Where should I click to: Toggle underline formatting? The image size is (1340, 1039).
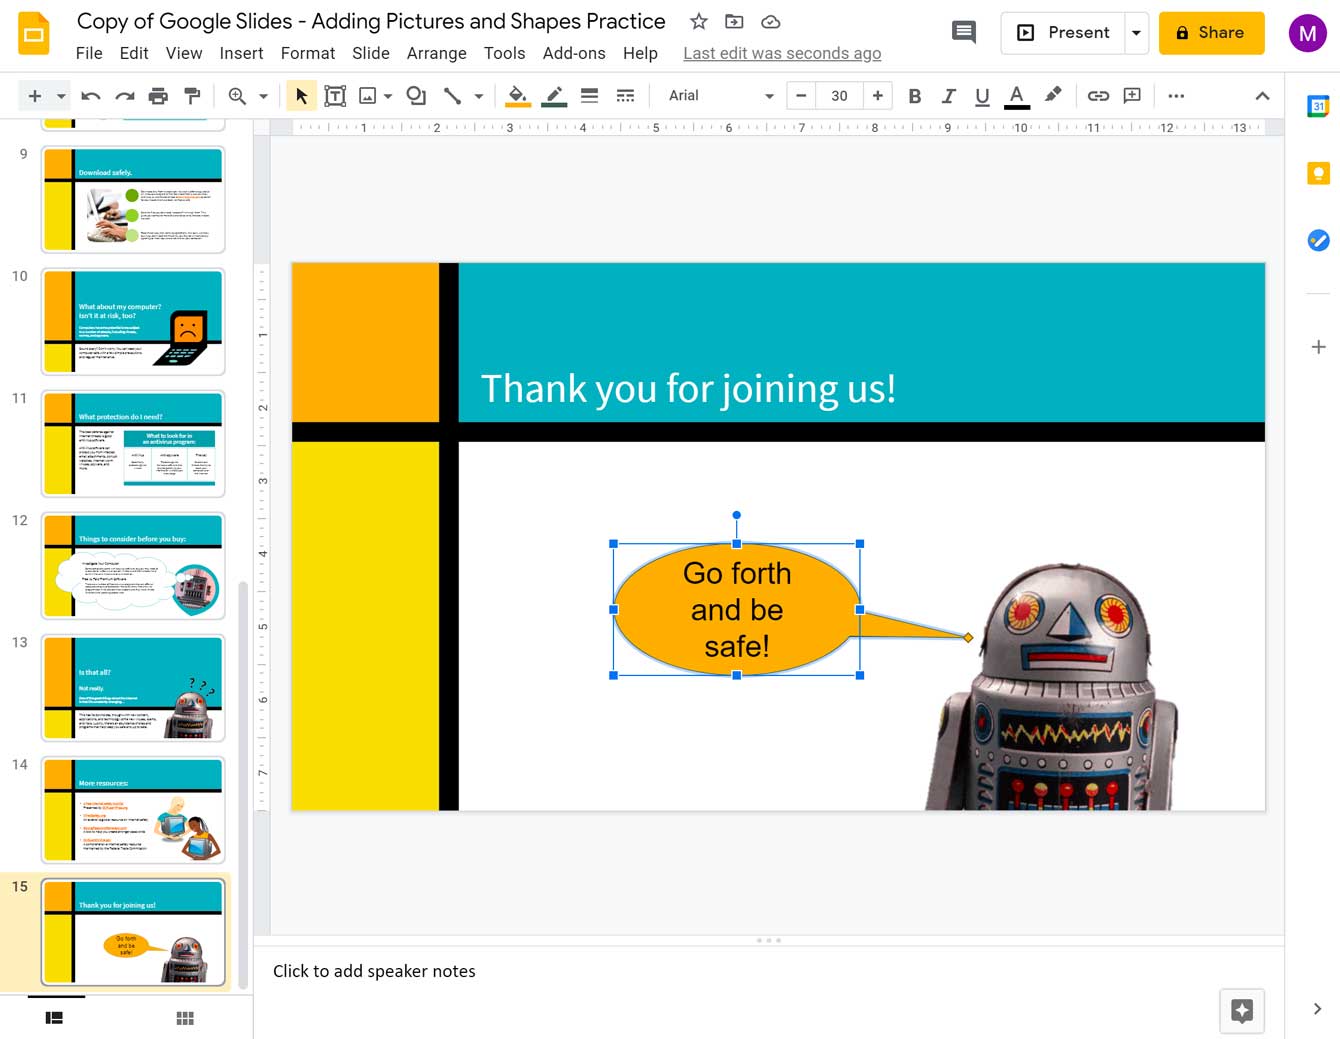pos(982,96)
